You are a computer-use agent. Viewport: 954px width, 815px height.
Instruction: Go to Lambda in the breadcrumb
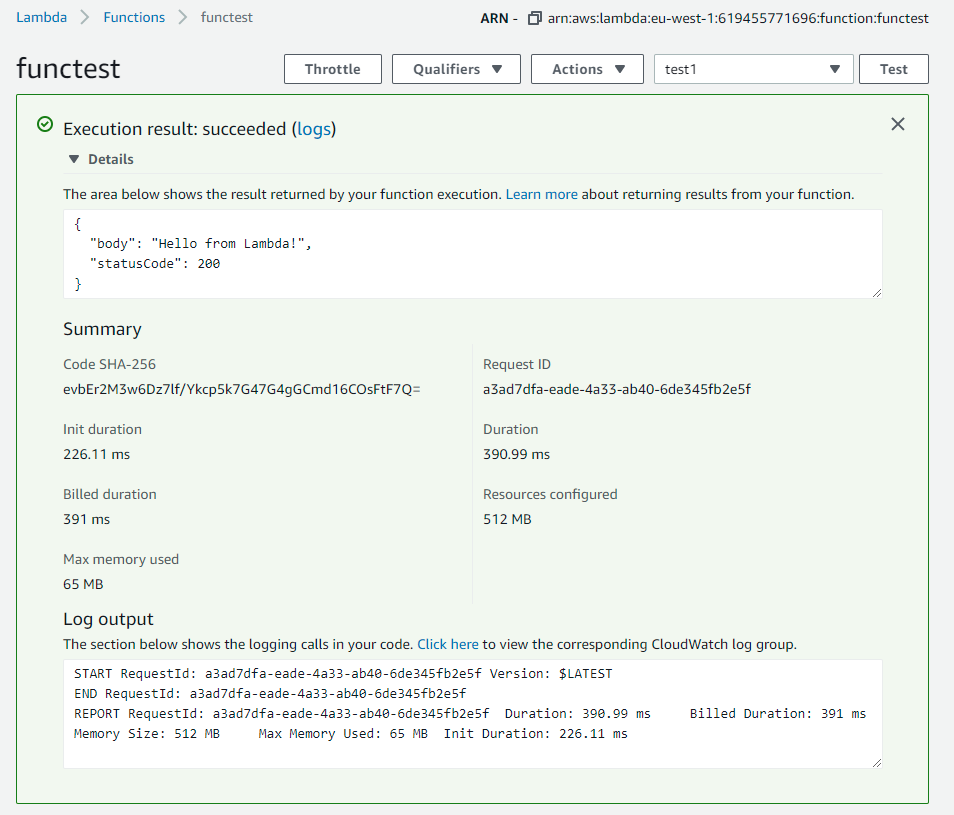tap(41, 17)
